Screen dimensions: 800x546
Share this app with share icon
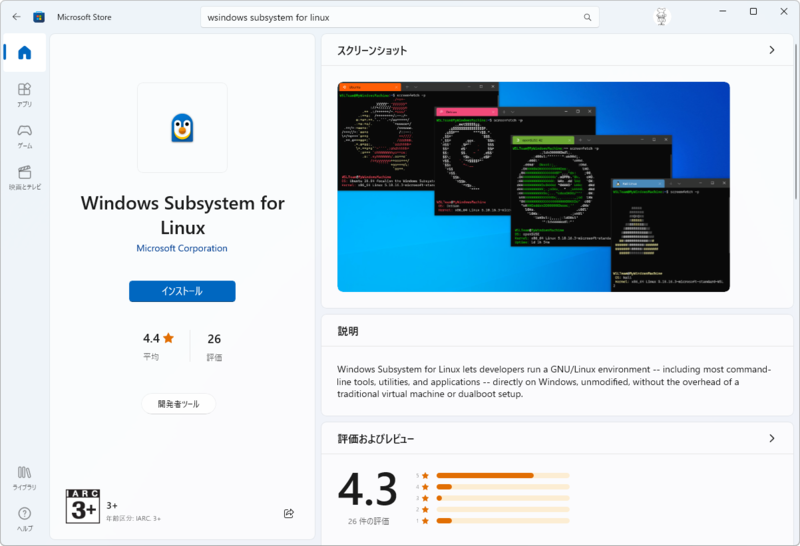(289, 513)
